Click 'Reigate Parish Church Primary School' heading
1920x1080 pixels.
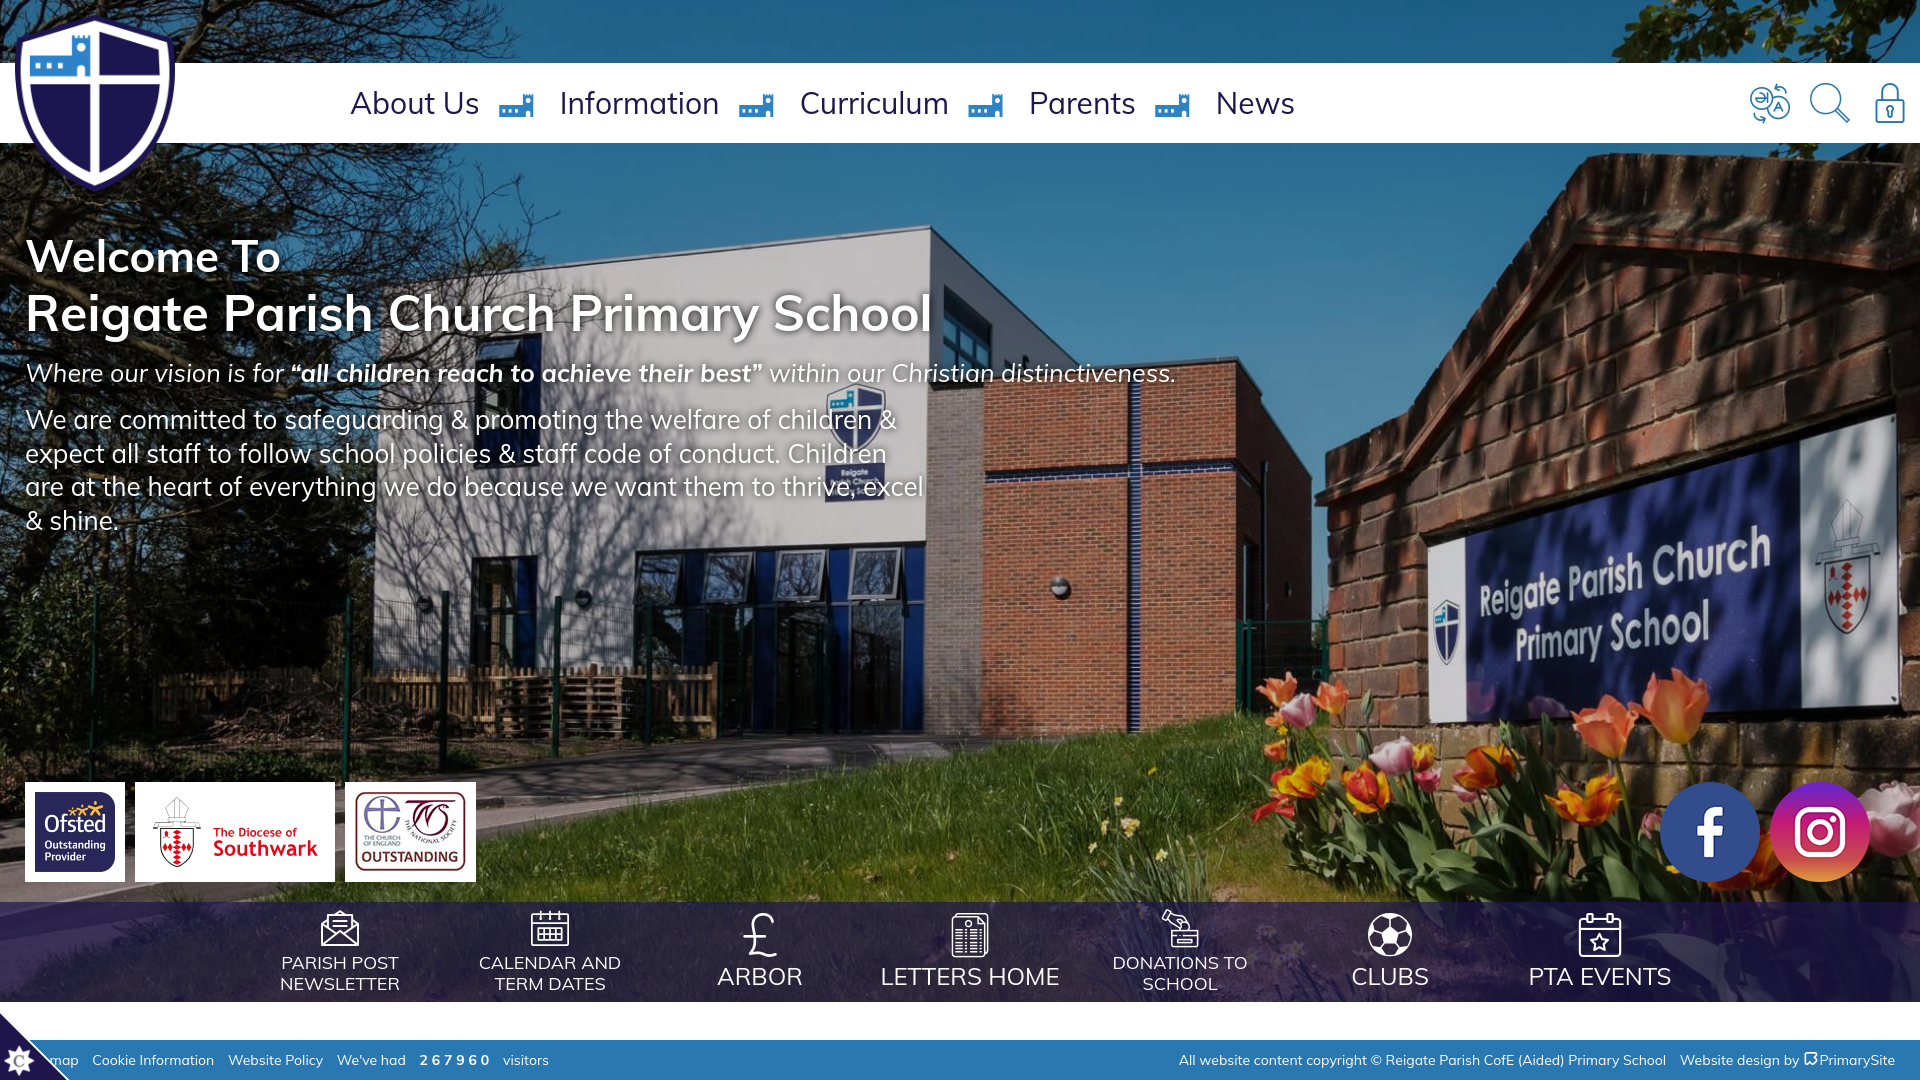tap(478, 314)
